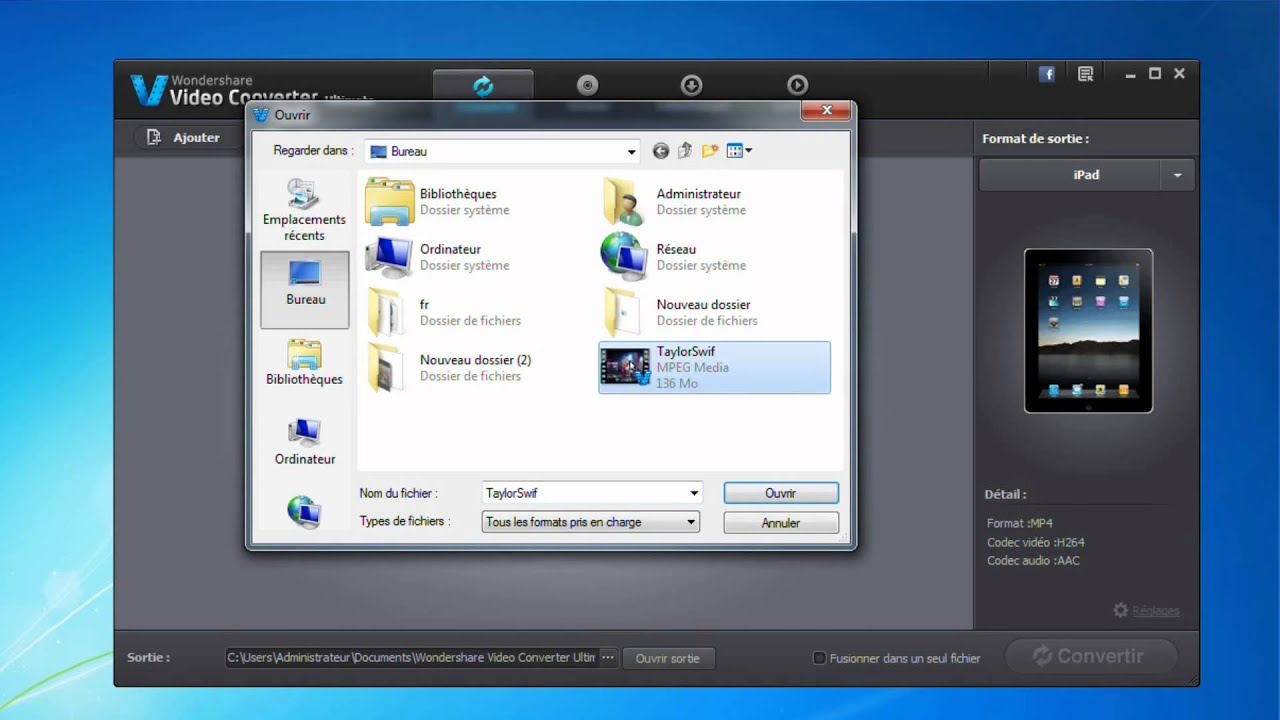Click the Sortie output path field
Image resolution: width=1280 pixels, height=720 pixels.
[x=411, y=658]
